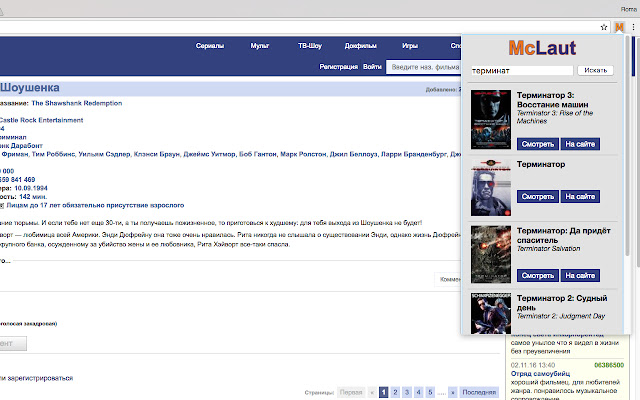Click the Регистрация link

coord(338,67)
